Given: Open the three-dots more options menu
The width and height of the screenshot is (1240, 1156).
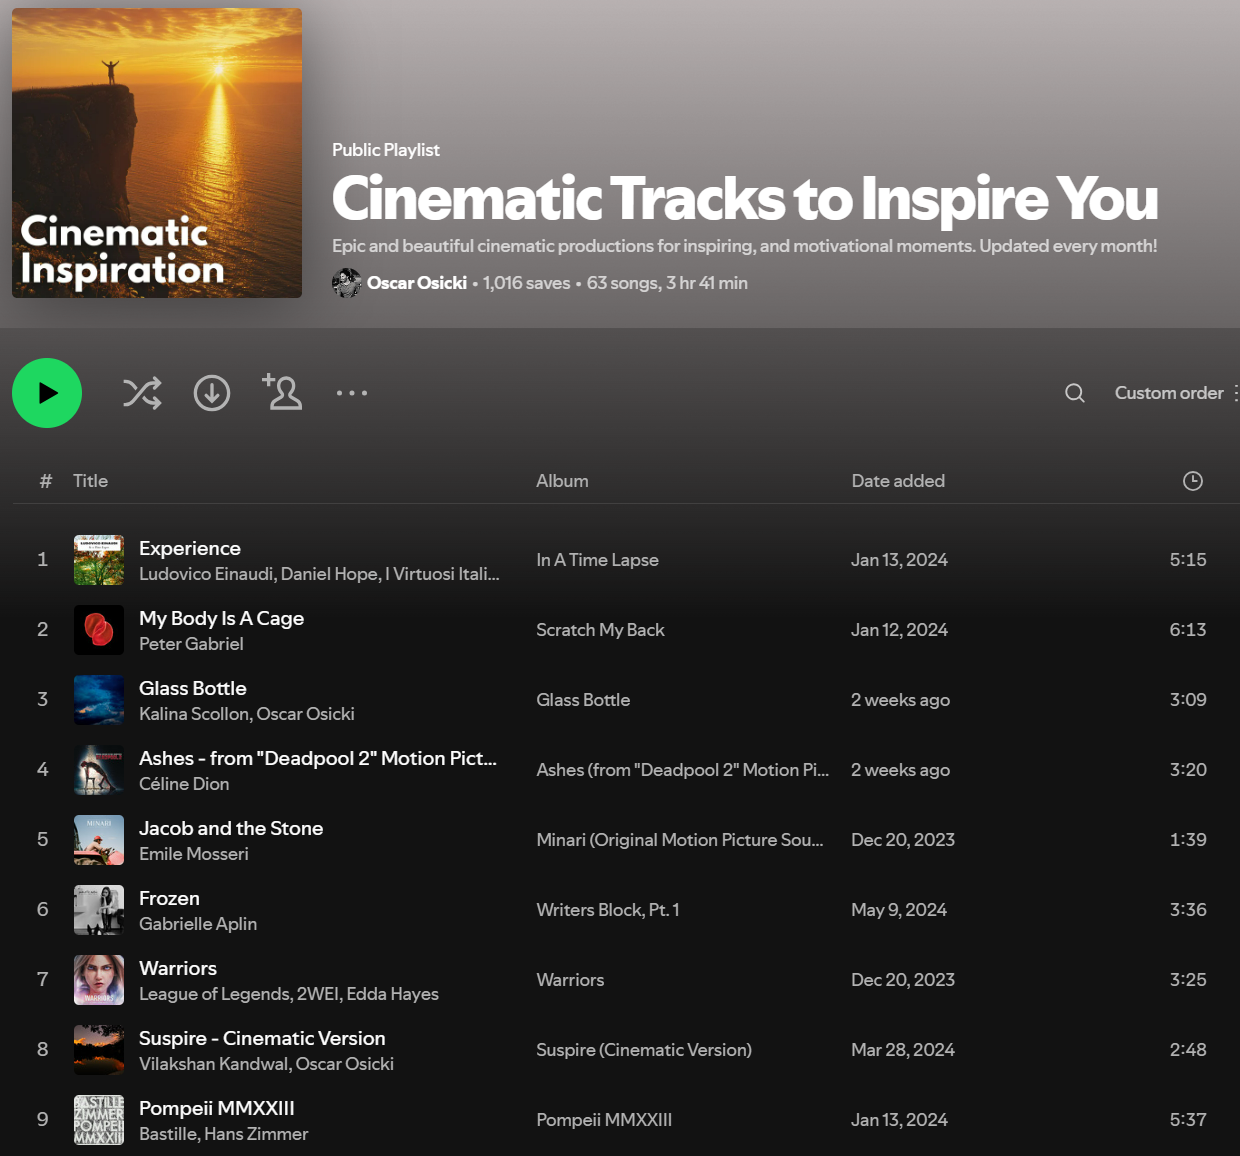Looking at the screenshot, I should (352, 393).
